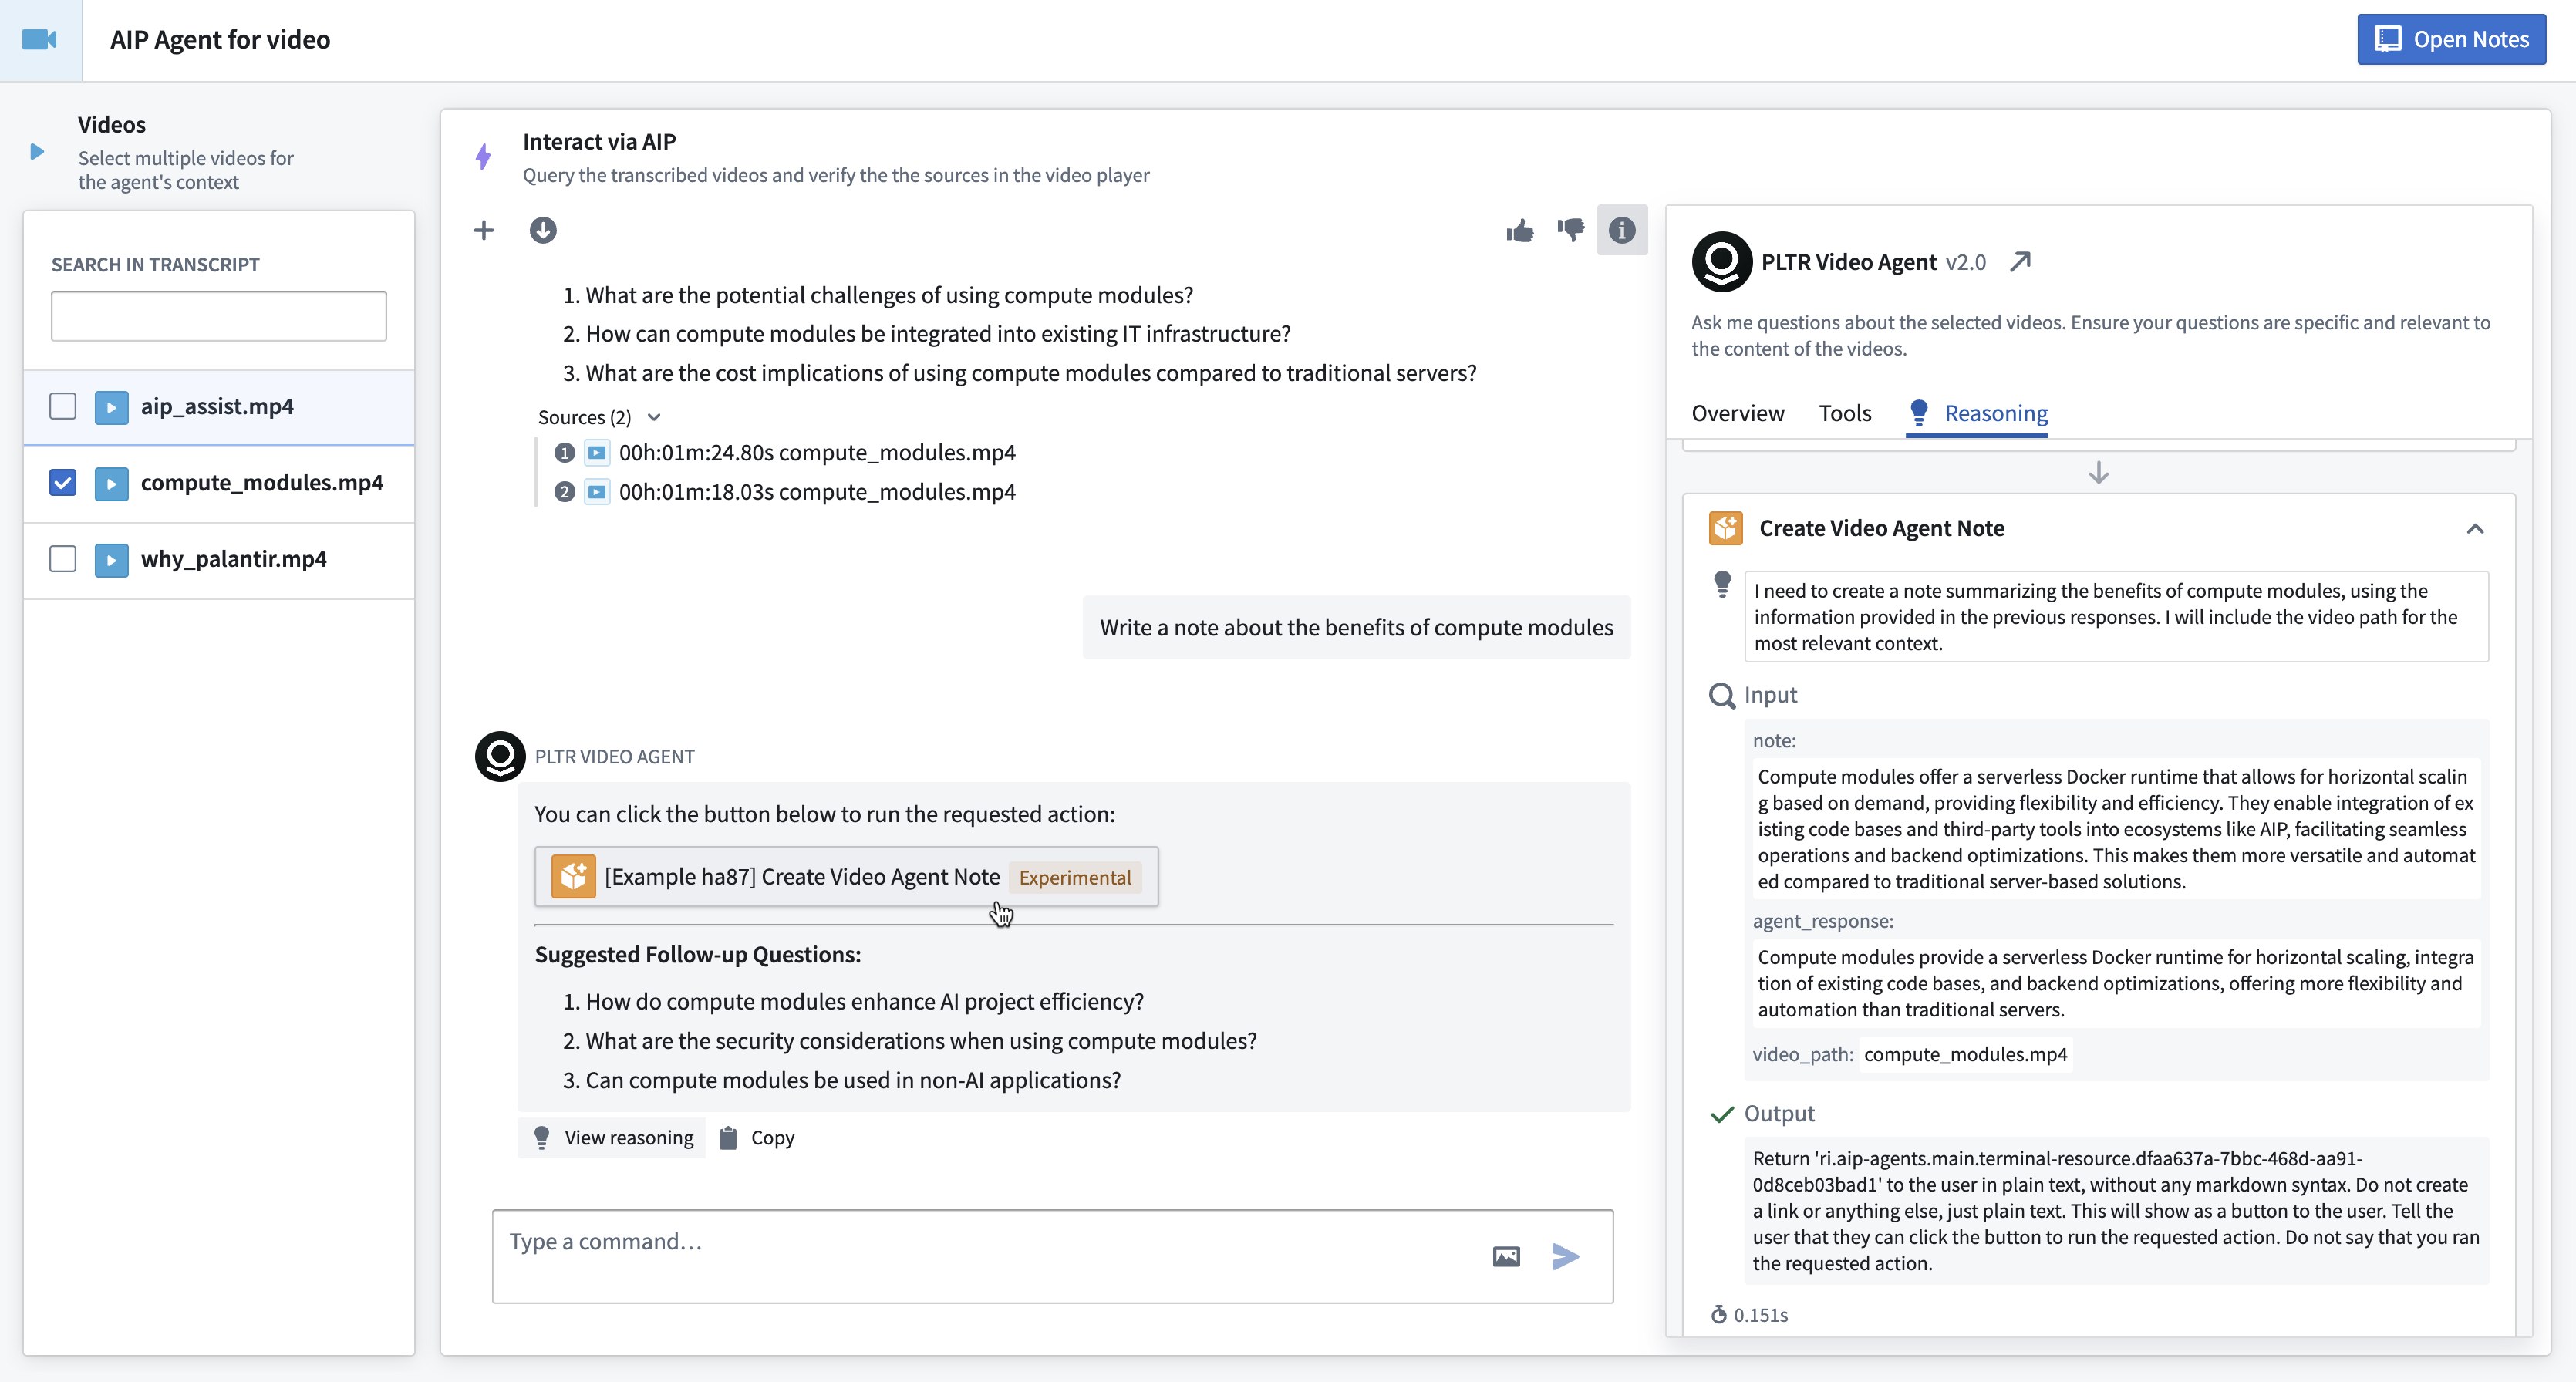Screen dimensions: 2576x1382
Task: Give thumbs down feedback on the response
Action: tap(1571, 230)
